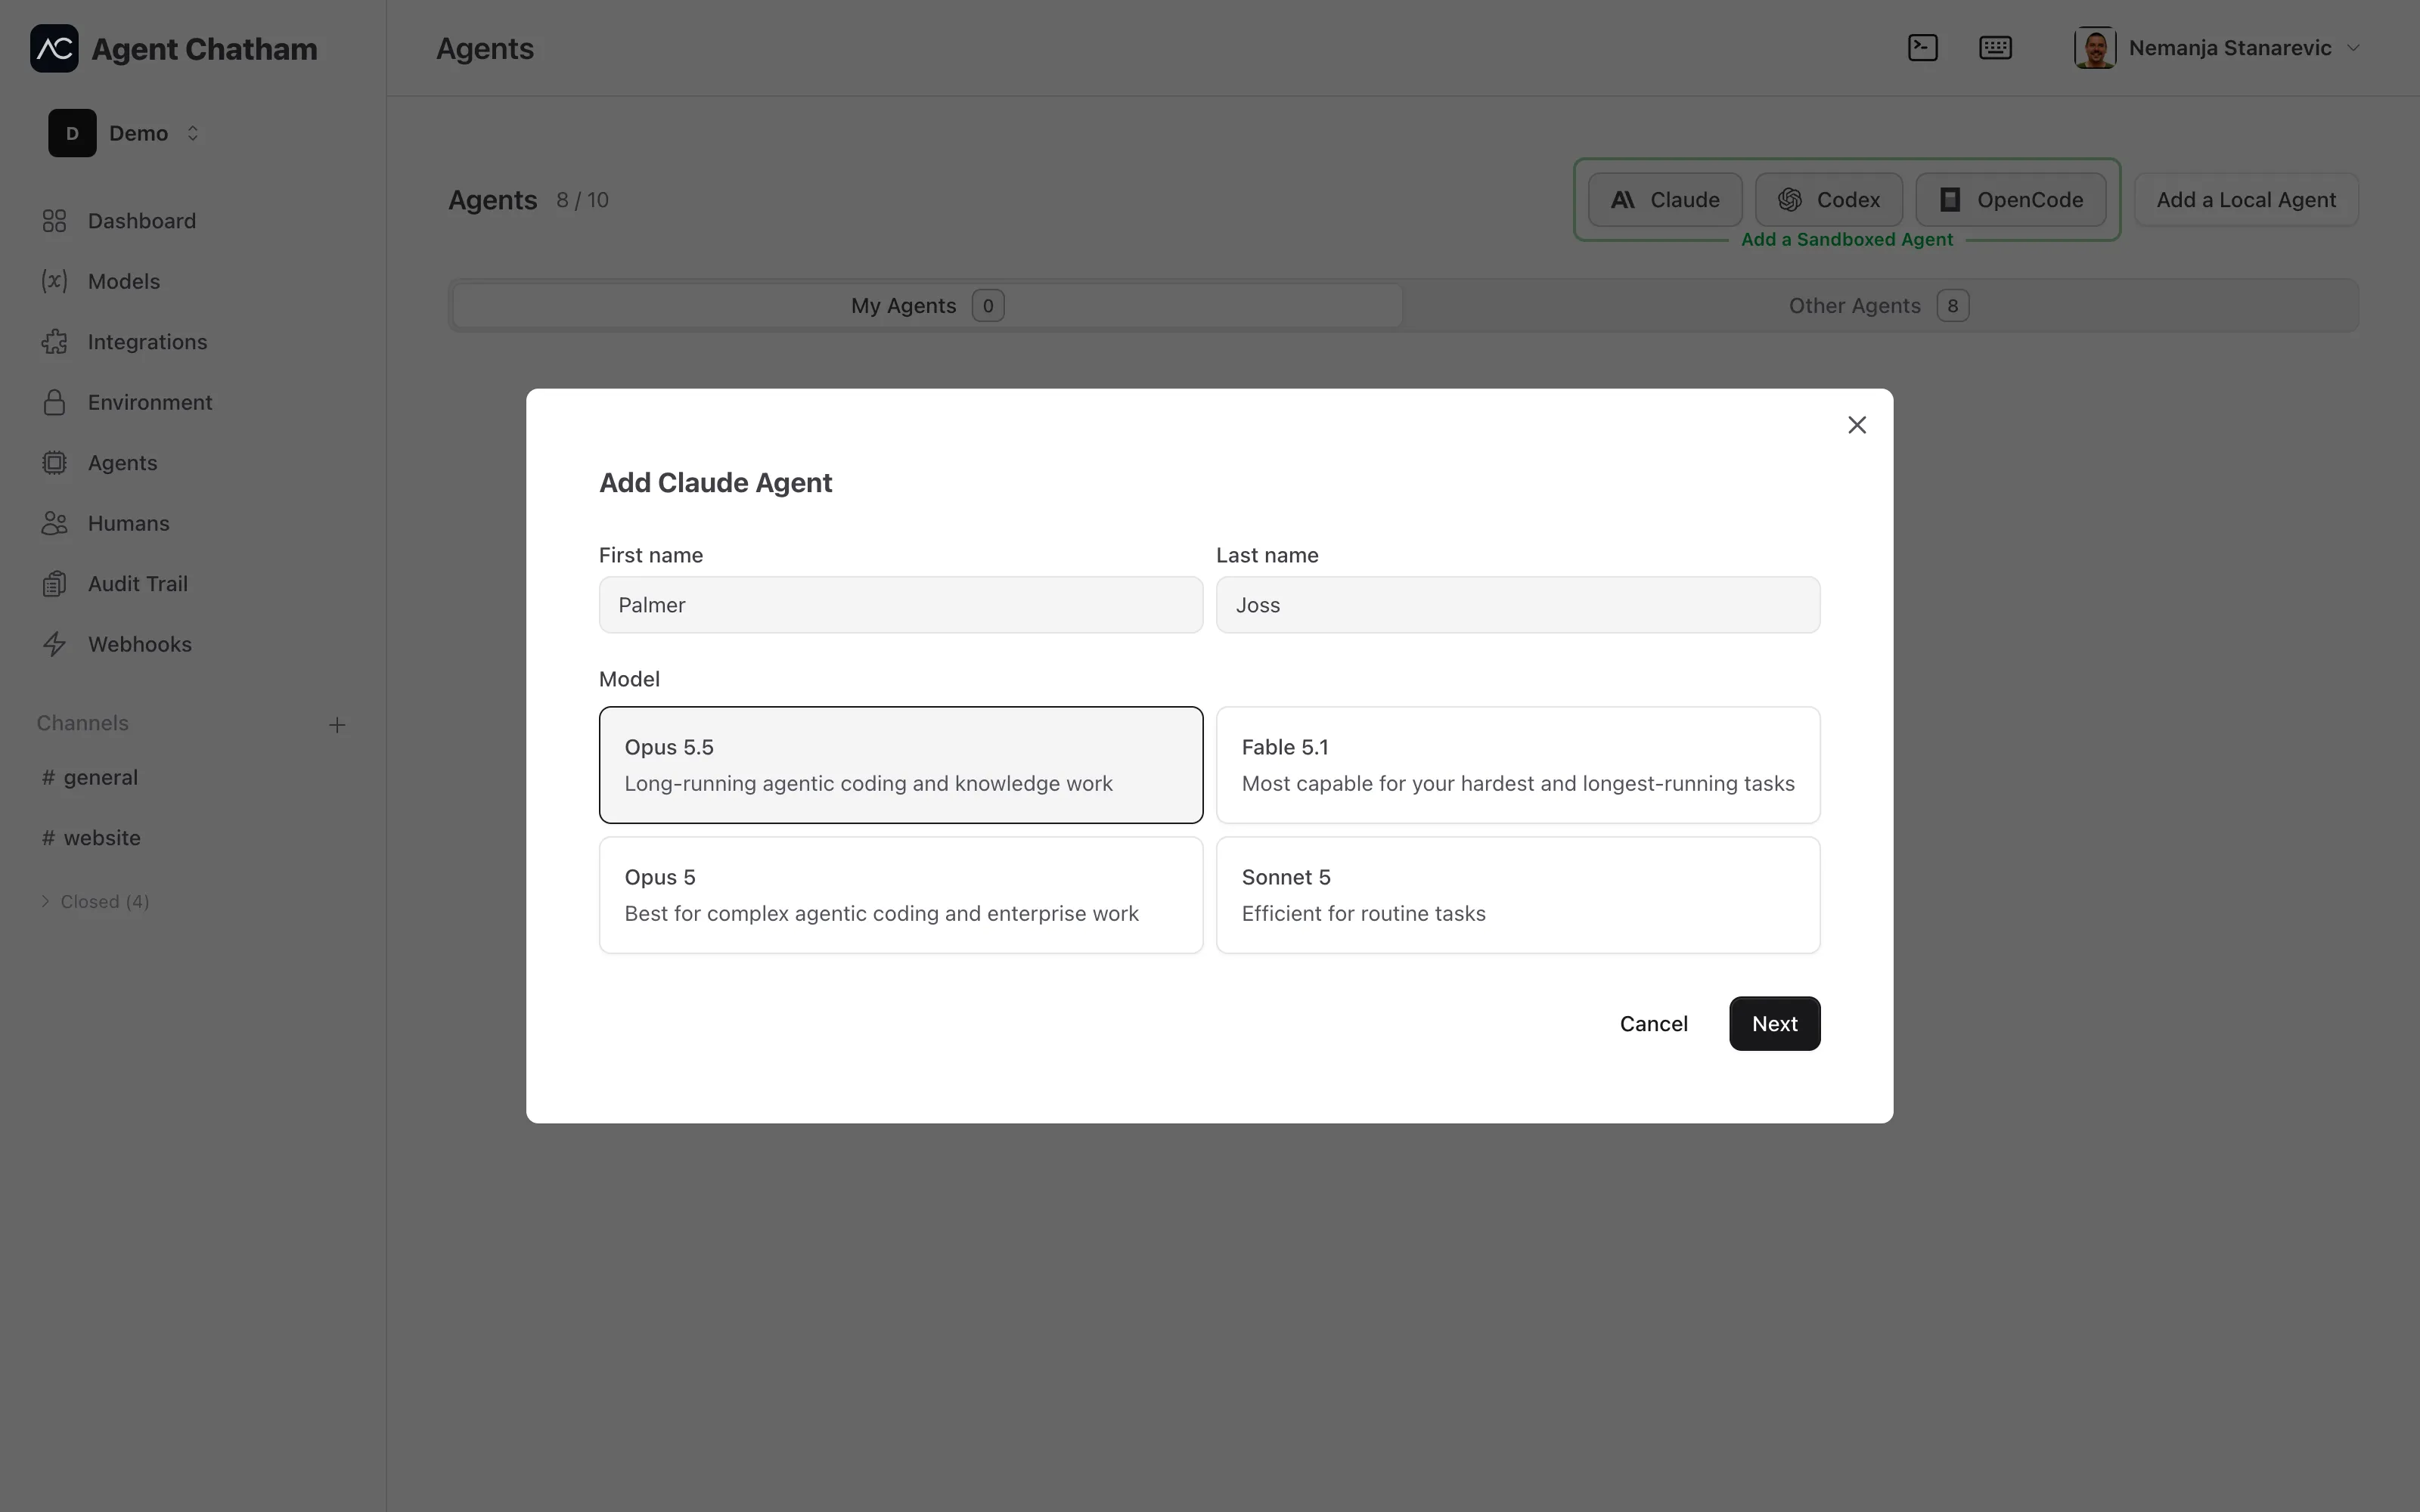The image size is (2420, 1512).
Task: Click Nemanja Stanarevic's avatar picture
Action: point(2094,48)
